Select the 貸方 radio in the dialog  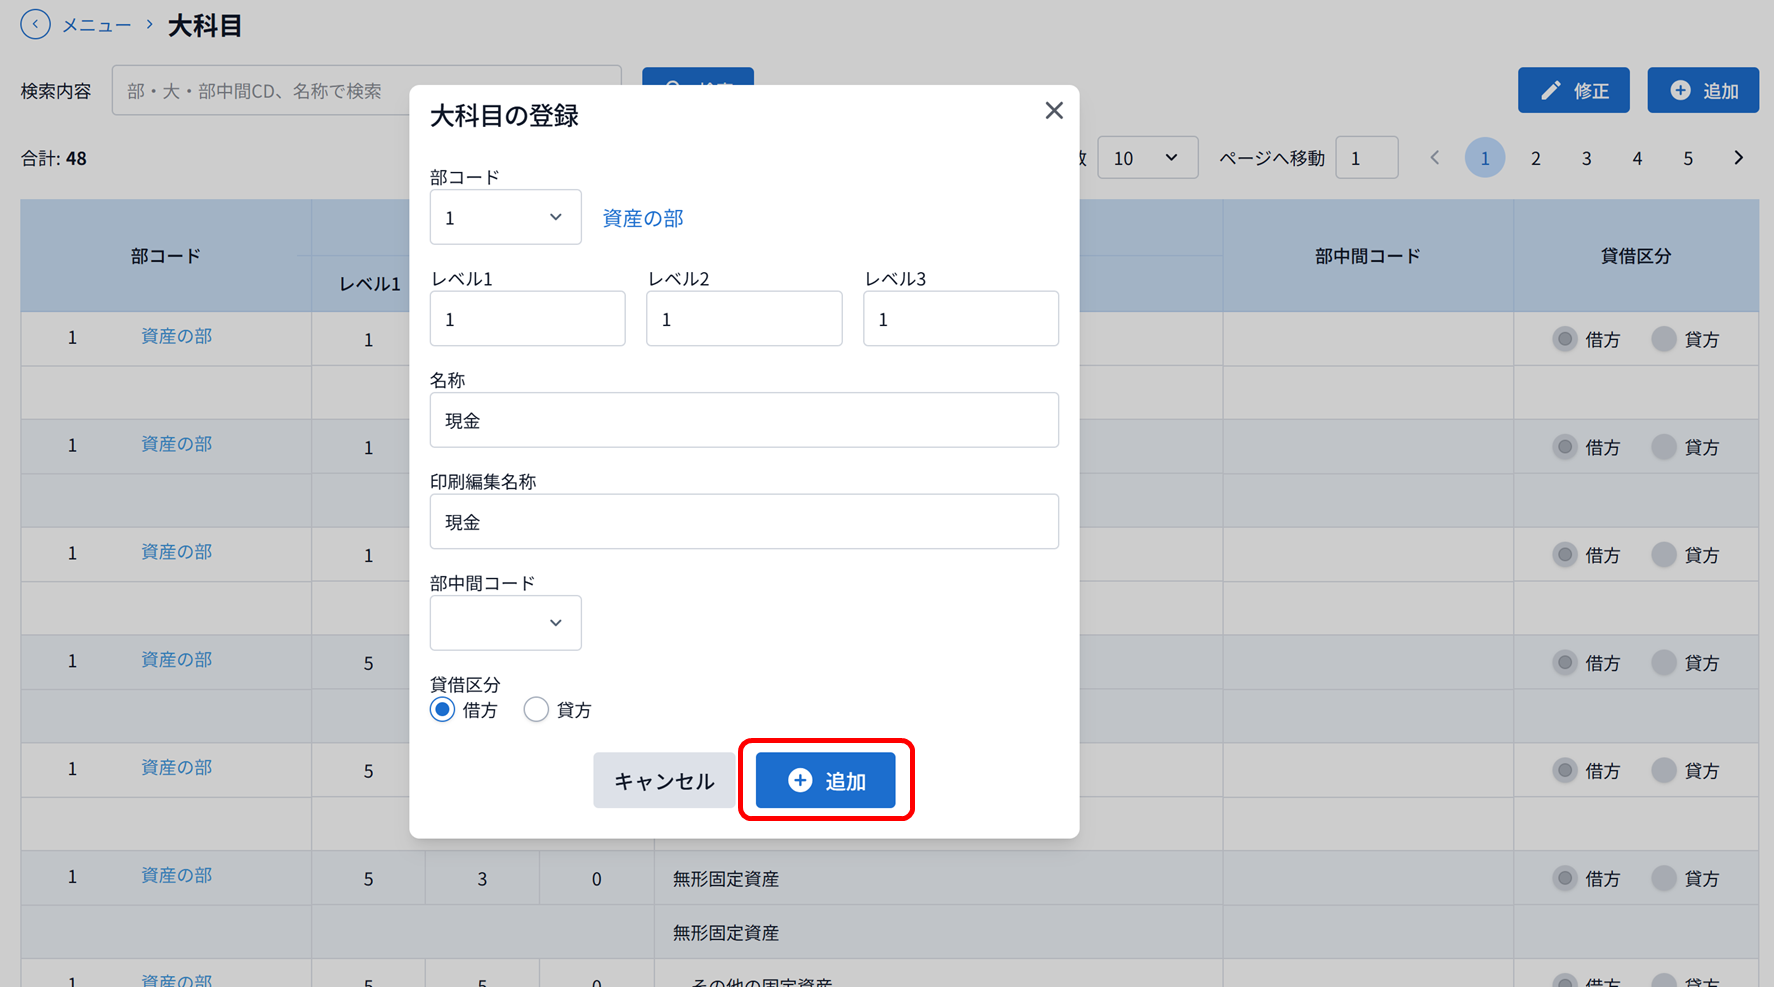536,710
